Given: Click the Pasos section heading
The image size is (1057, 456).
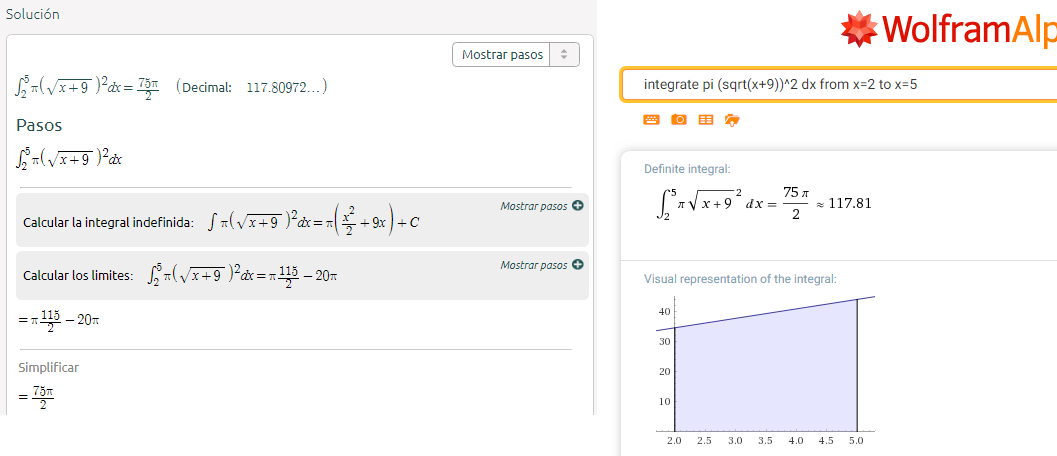Looking at the screenshot, I should coord(39,126).
